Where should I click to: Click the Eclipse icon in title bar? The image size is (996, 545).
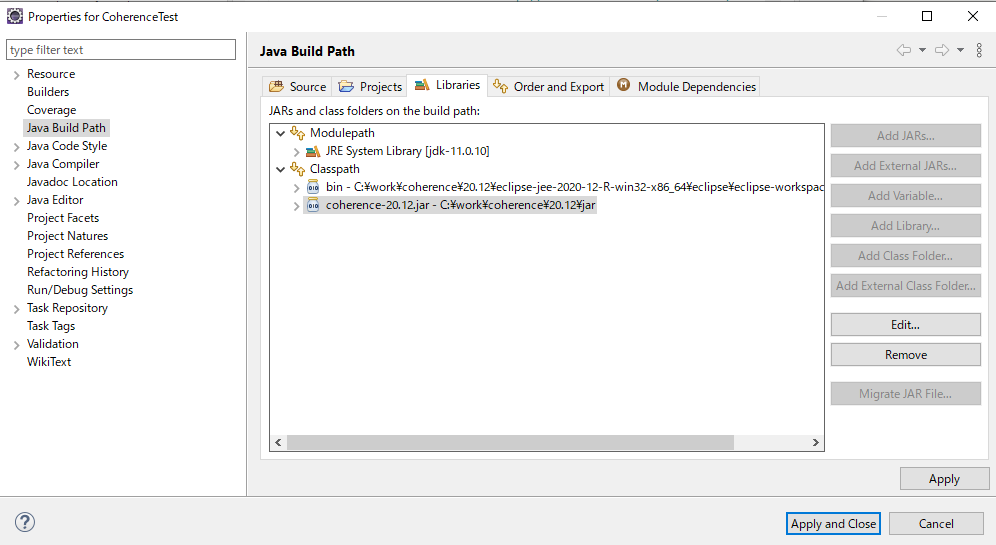15,16
